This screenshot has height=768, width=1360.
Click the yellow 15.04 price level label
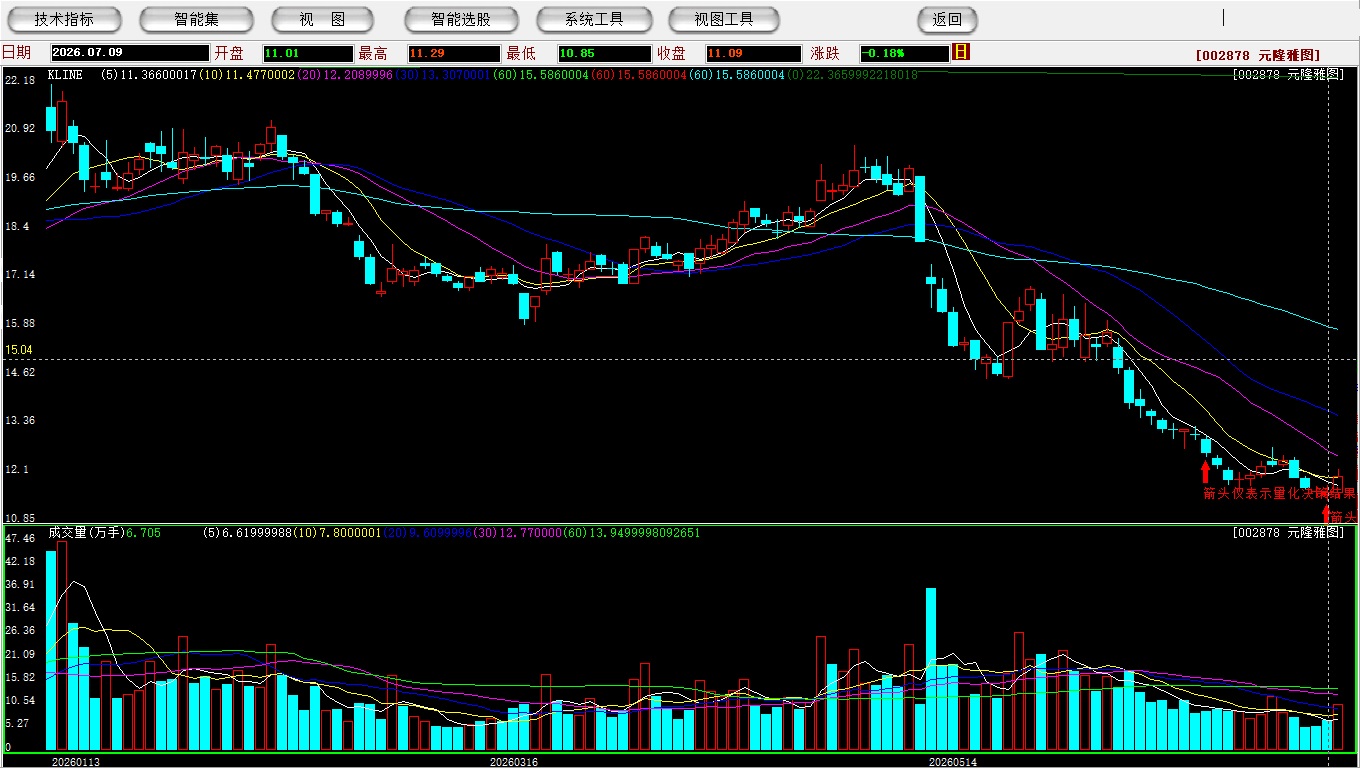[x=19, y=350]
